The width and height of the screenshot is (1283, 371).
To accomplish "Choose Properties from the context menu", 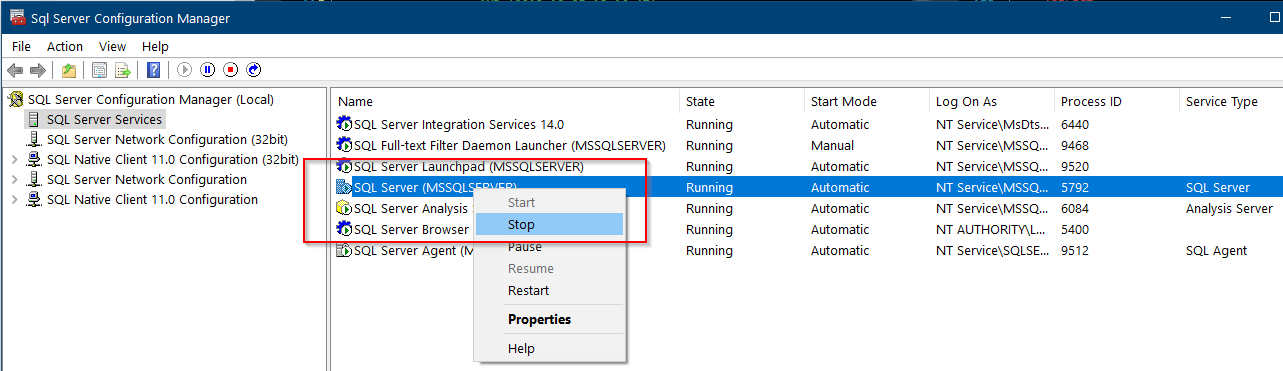I will click(x=549, y=319).
